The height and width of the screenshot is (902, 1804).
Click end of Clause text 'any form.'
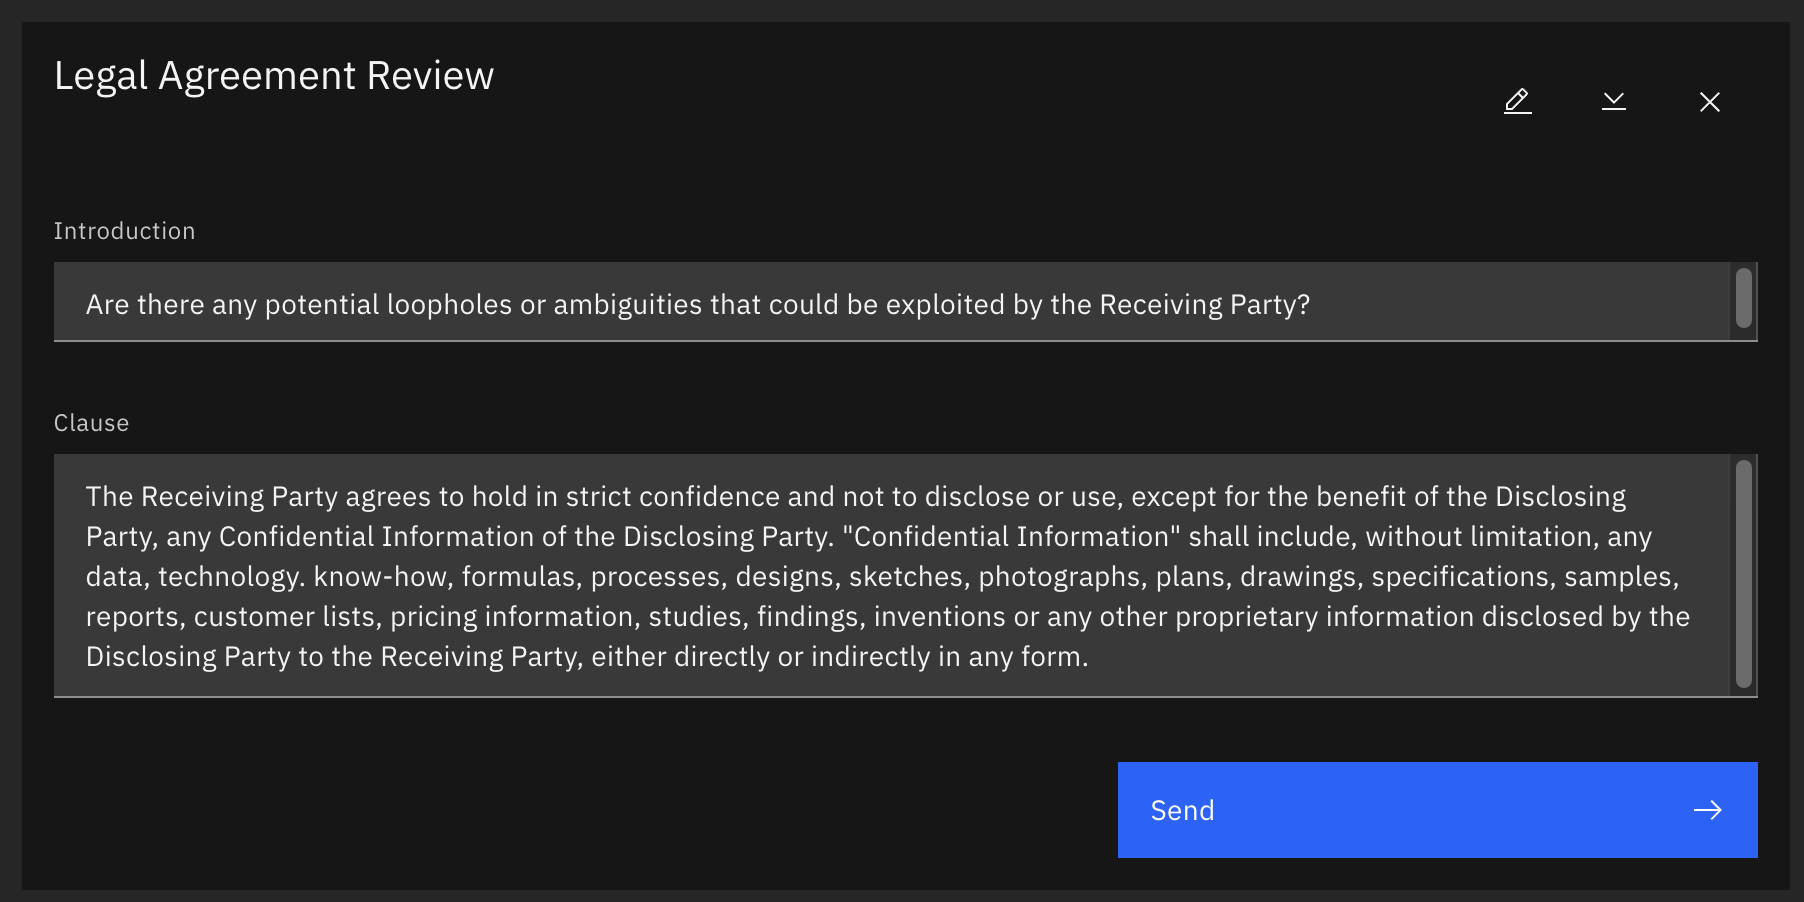pos(1089,657)
